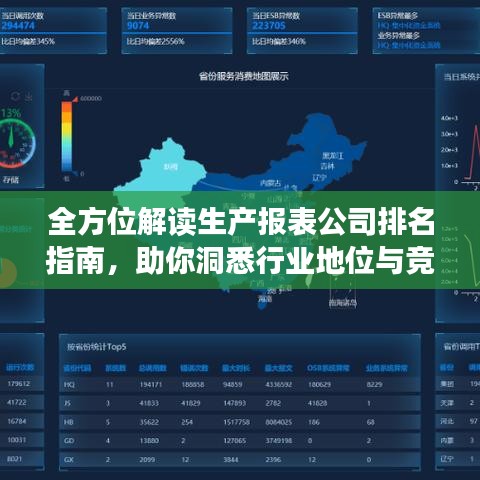Click the HB row code cell
480x480 pixels.
tap(68, 422)
